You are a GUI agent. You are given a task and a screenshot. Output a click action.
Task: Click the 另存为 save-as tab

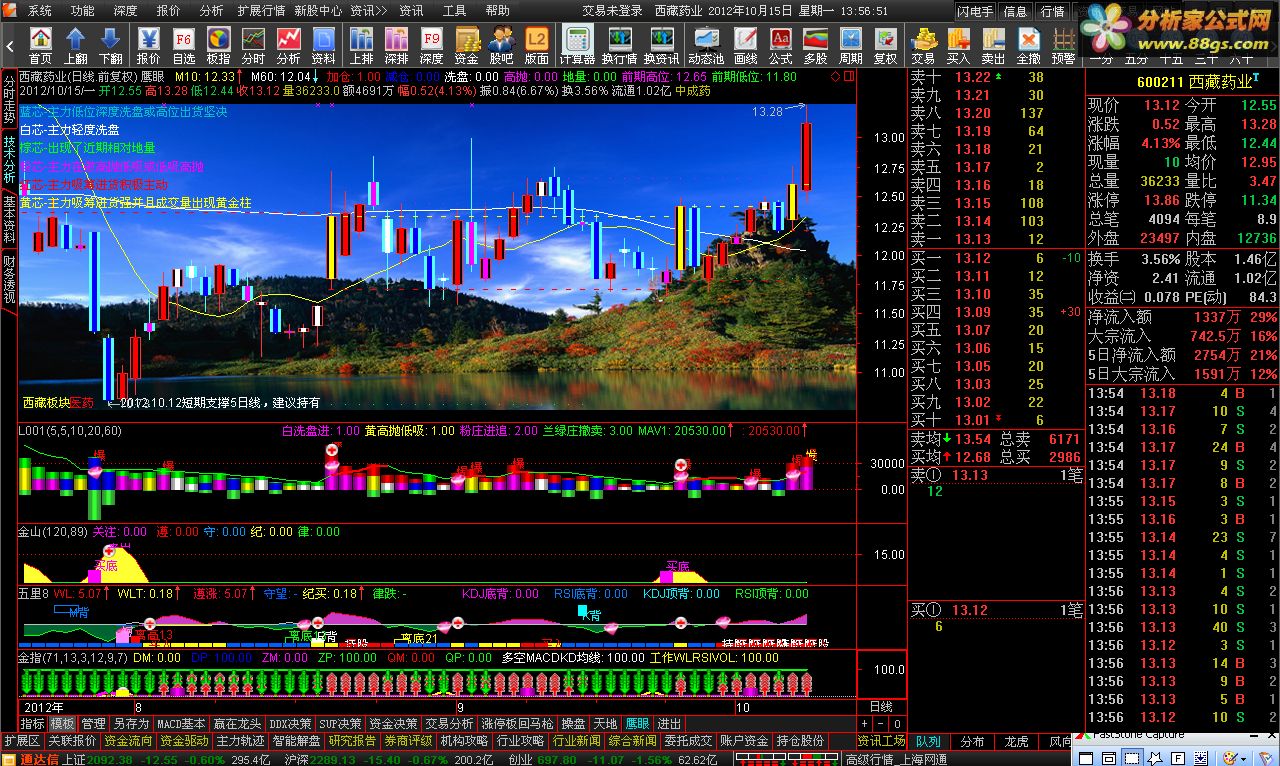point(130,723)
